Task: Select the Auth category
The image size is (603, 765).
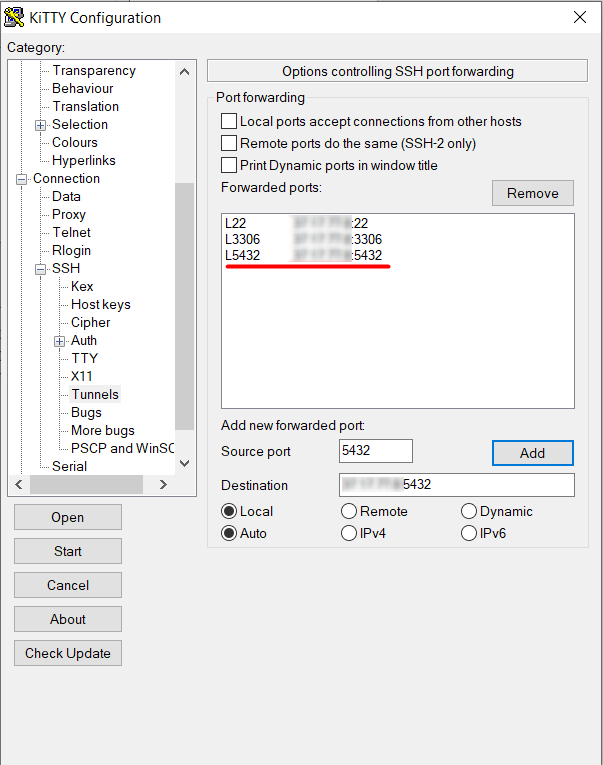Action: (x=84, y=341)
